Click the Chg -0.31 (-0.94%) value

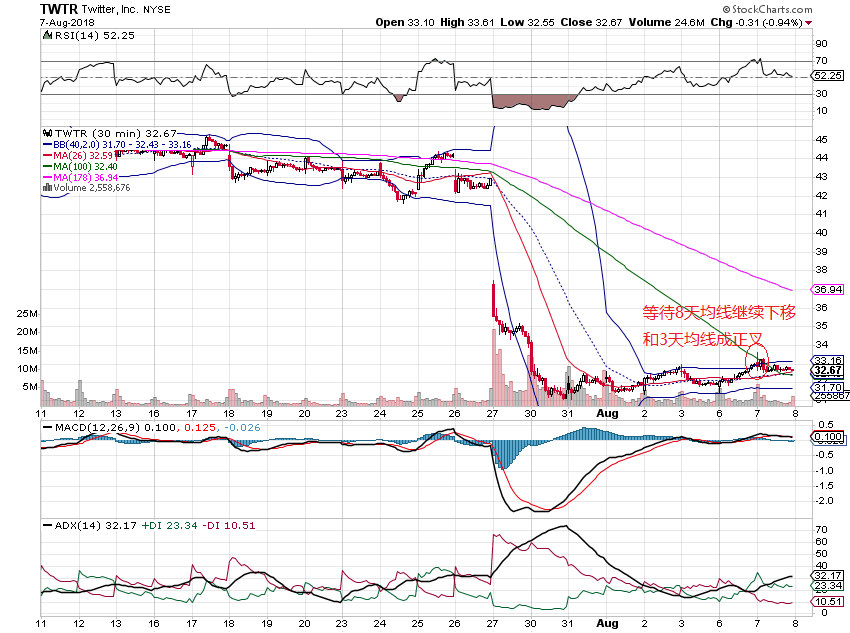pyautogui.click(x=756, y=22)
